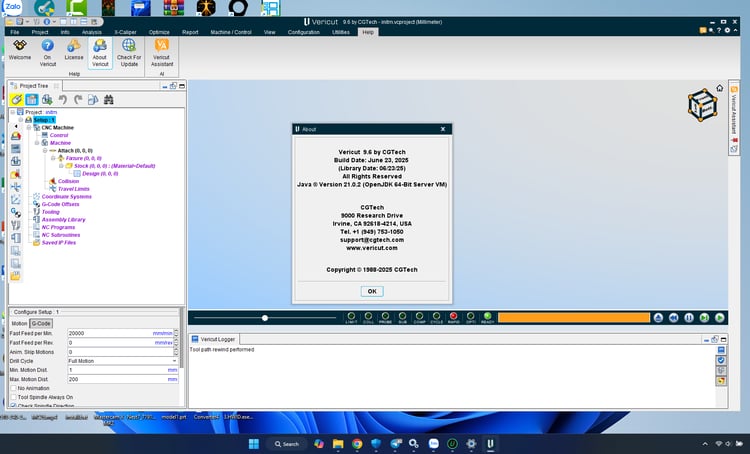Image resolution: width=750 pixels, height=454 pixels.
Task: Open the Optimize ribbon tab
Action: pos(159,32)
